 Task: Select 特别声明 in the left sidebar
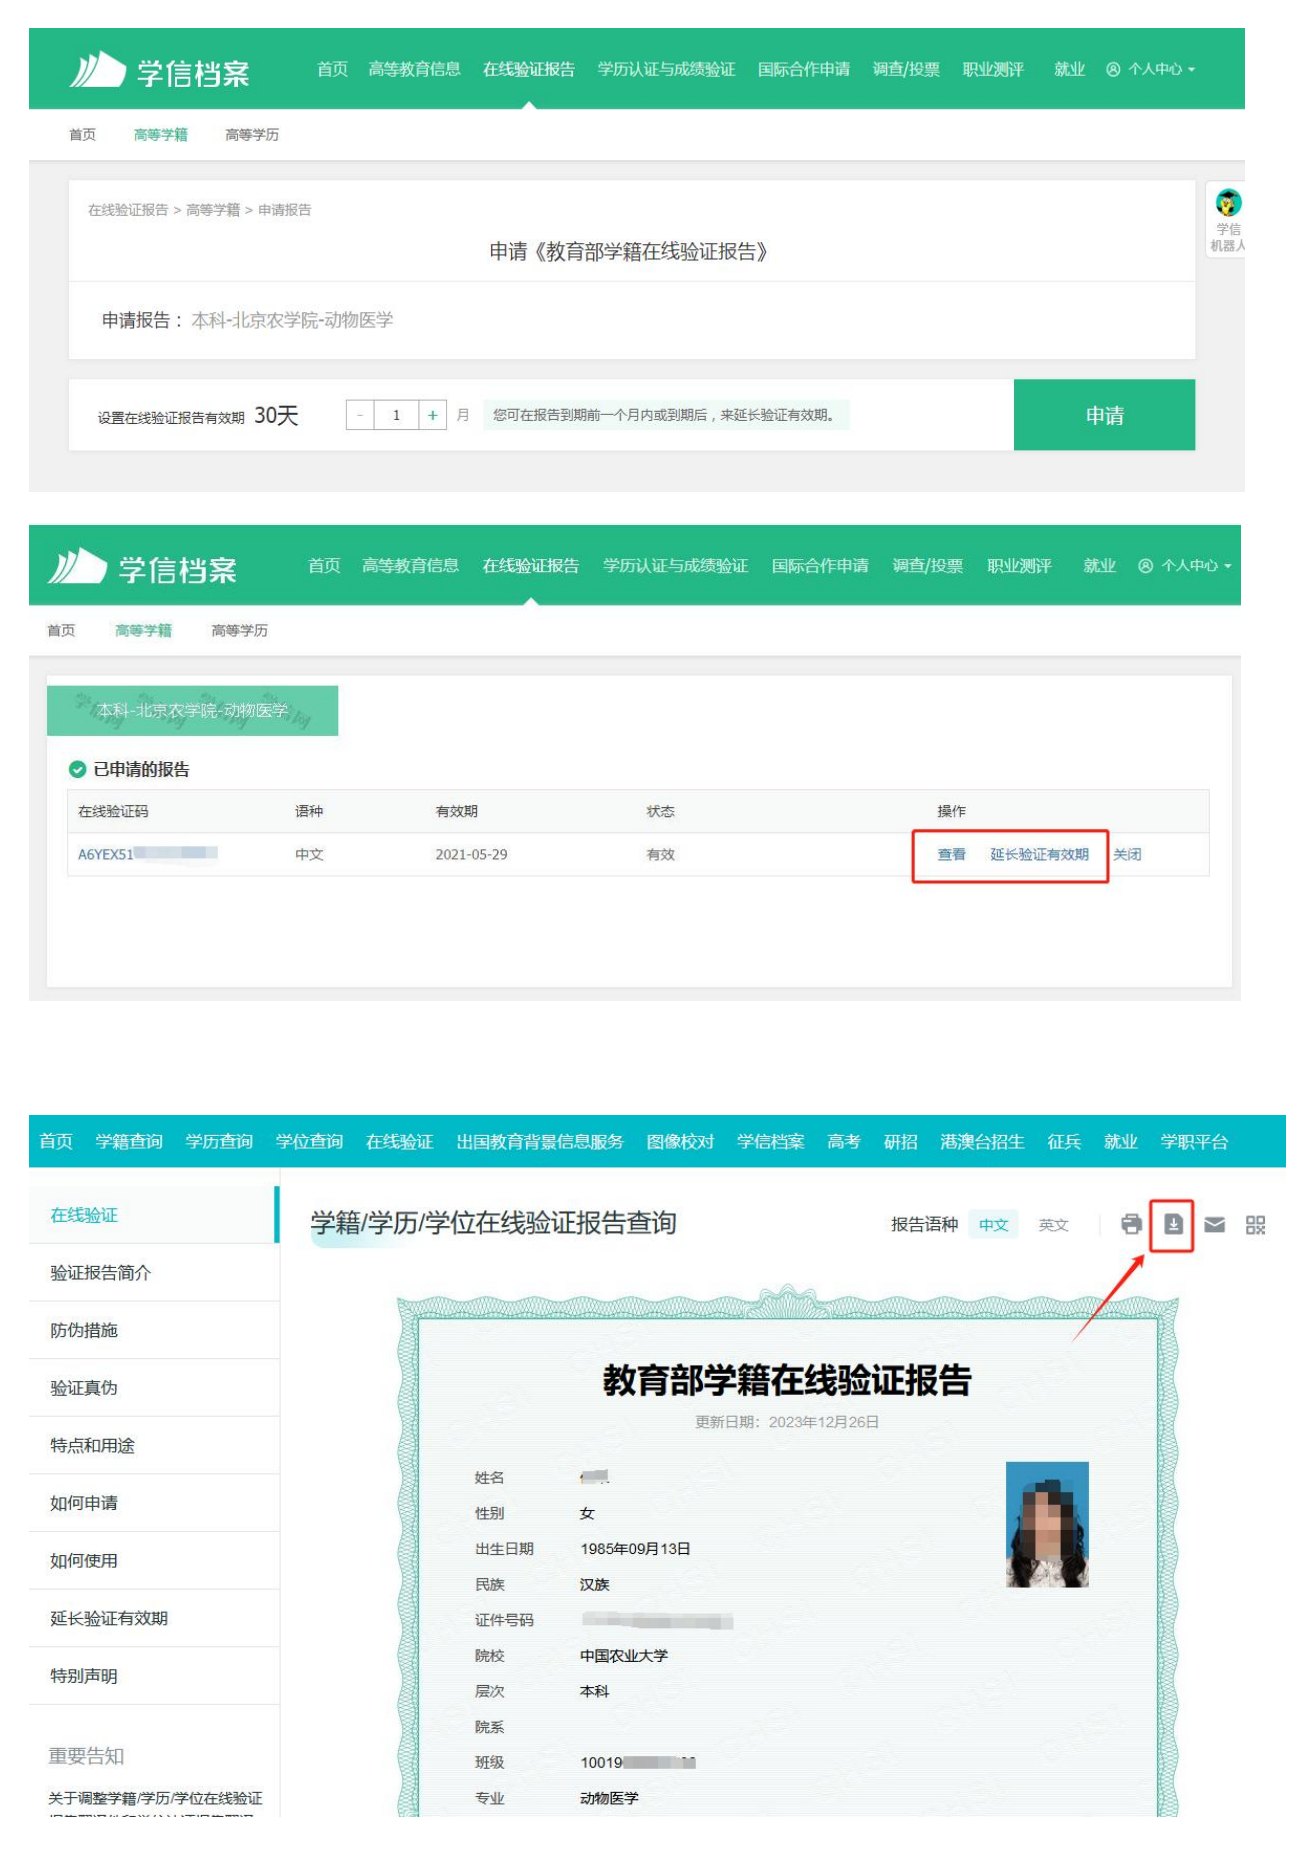[154, 1676]
